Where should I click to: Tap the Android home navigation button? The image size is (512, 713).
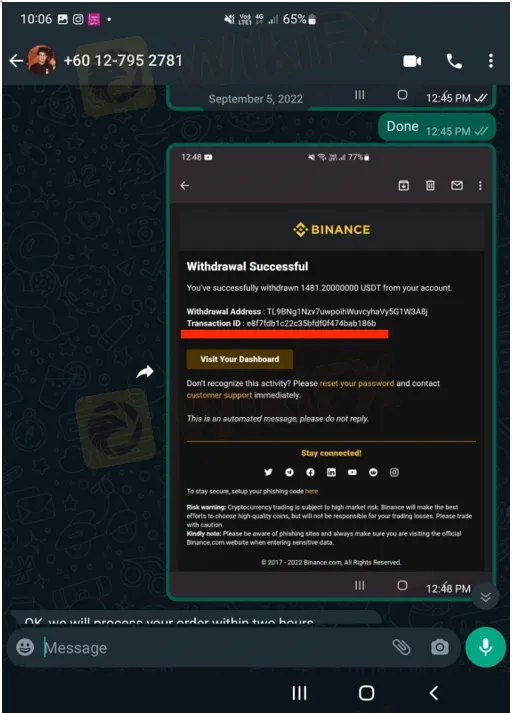point(366,693)
